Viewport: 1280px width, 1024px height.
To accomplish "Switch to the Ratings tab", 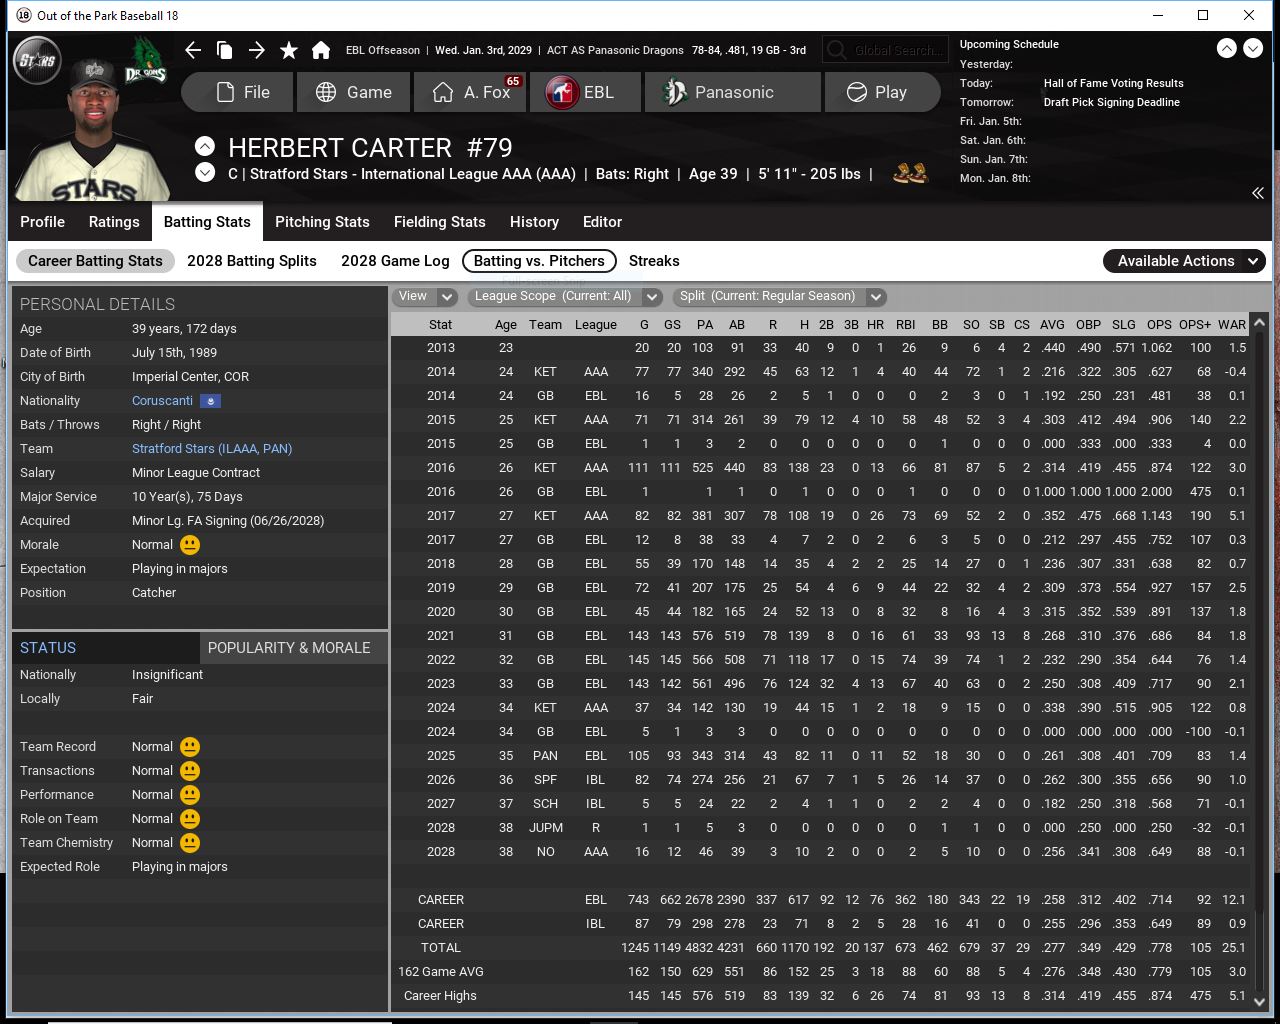I will [x=114, y=222].
